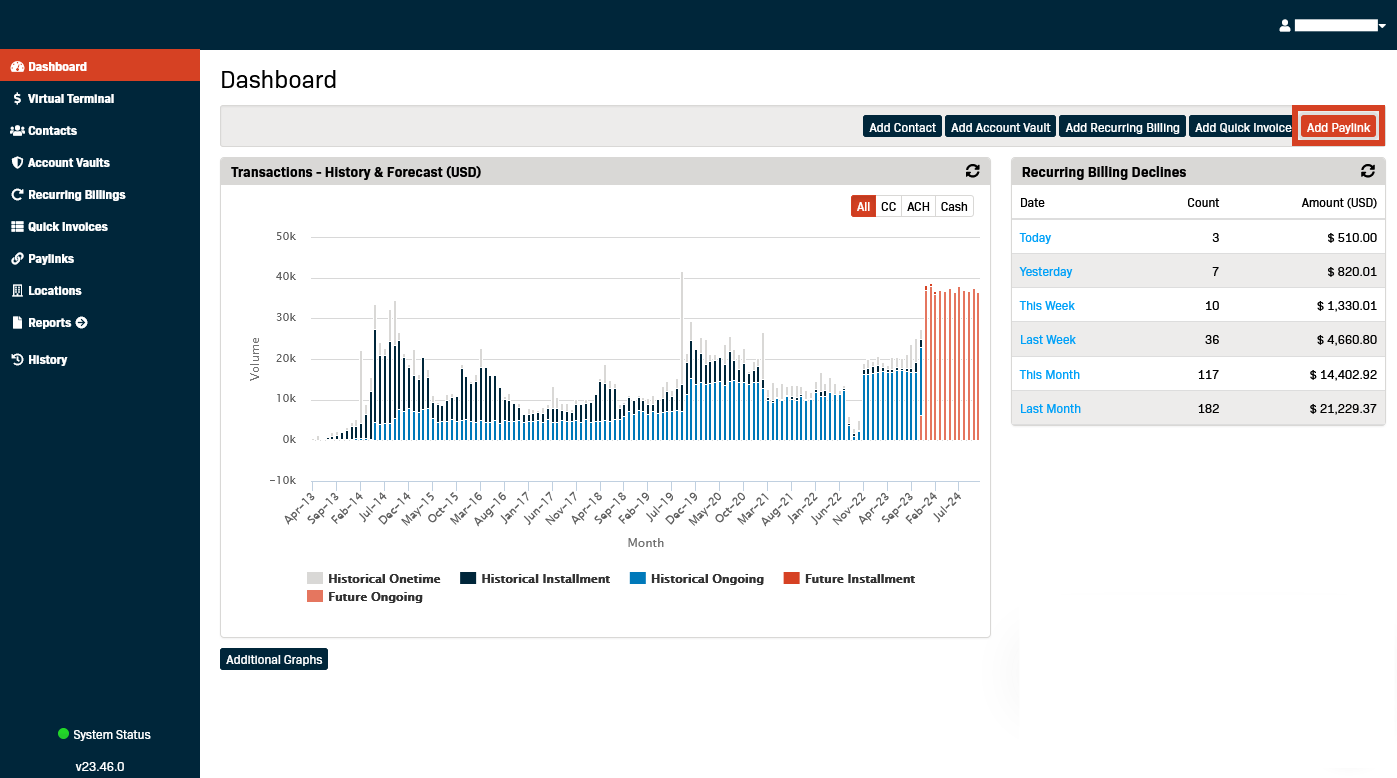
Task: Toggle Historical Installment legend swatch
Action: (468, 579)
